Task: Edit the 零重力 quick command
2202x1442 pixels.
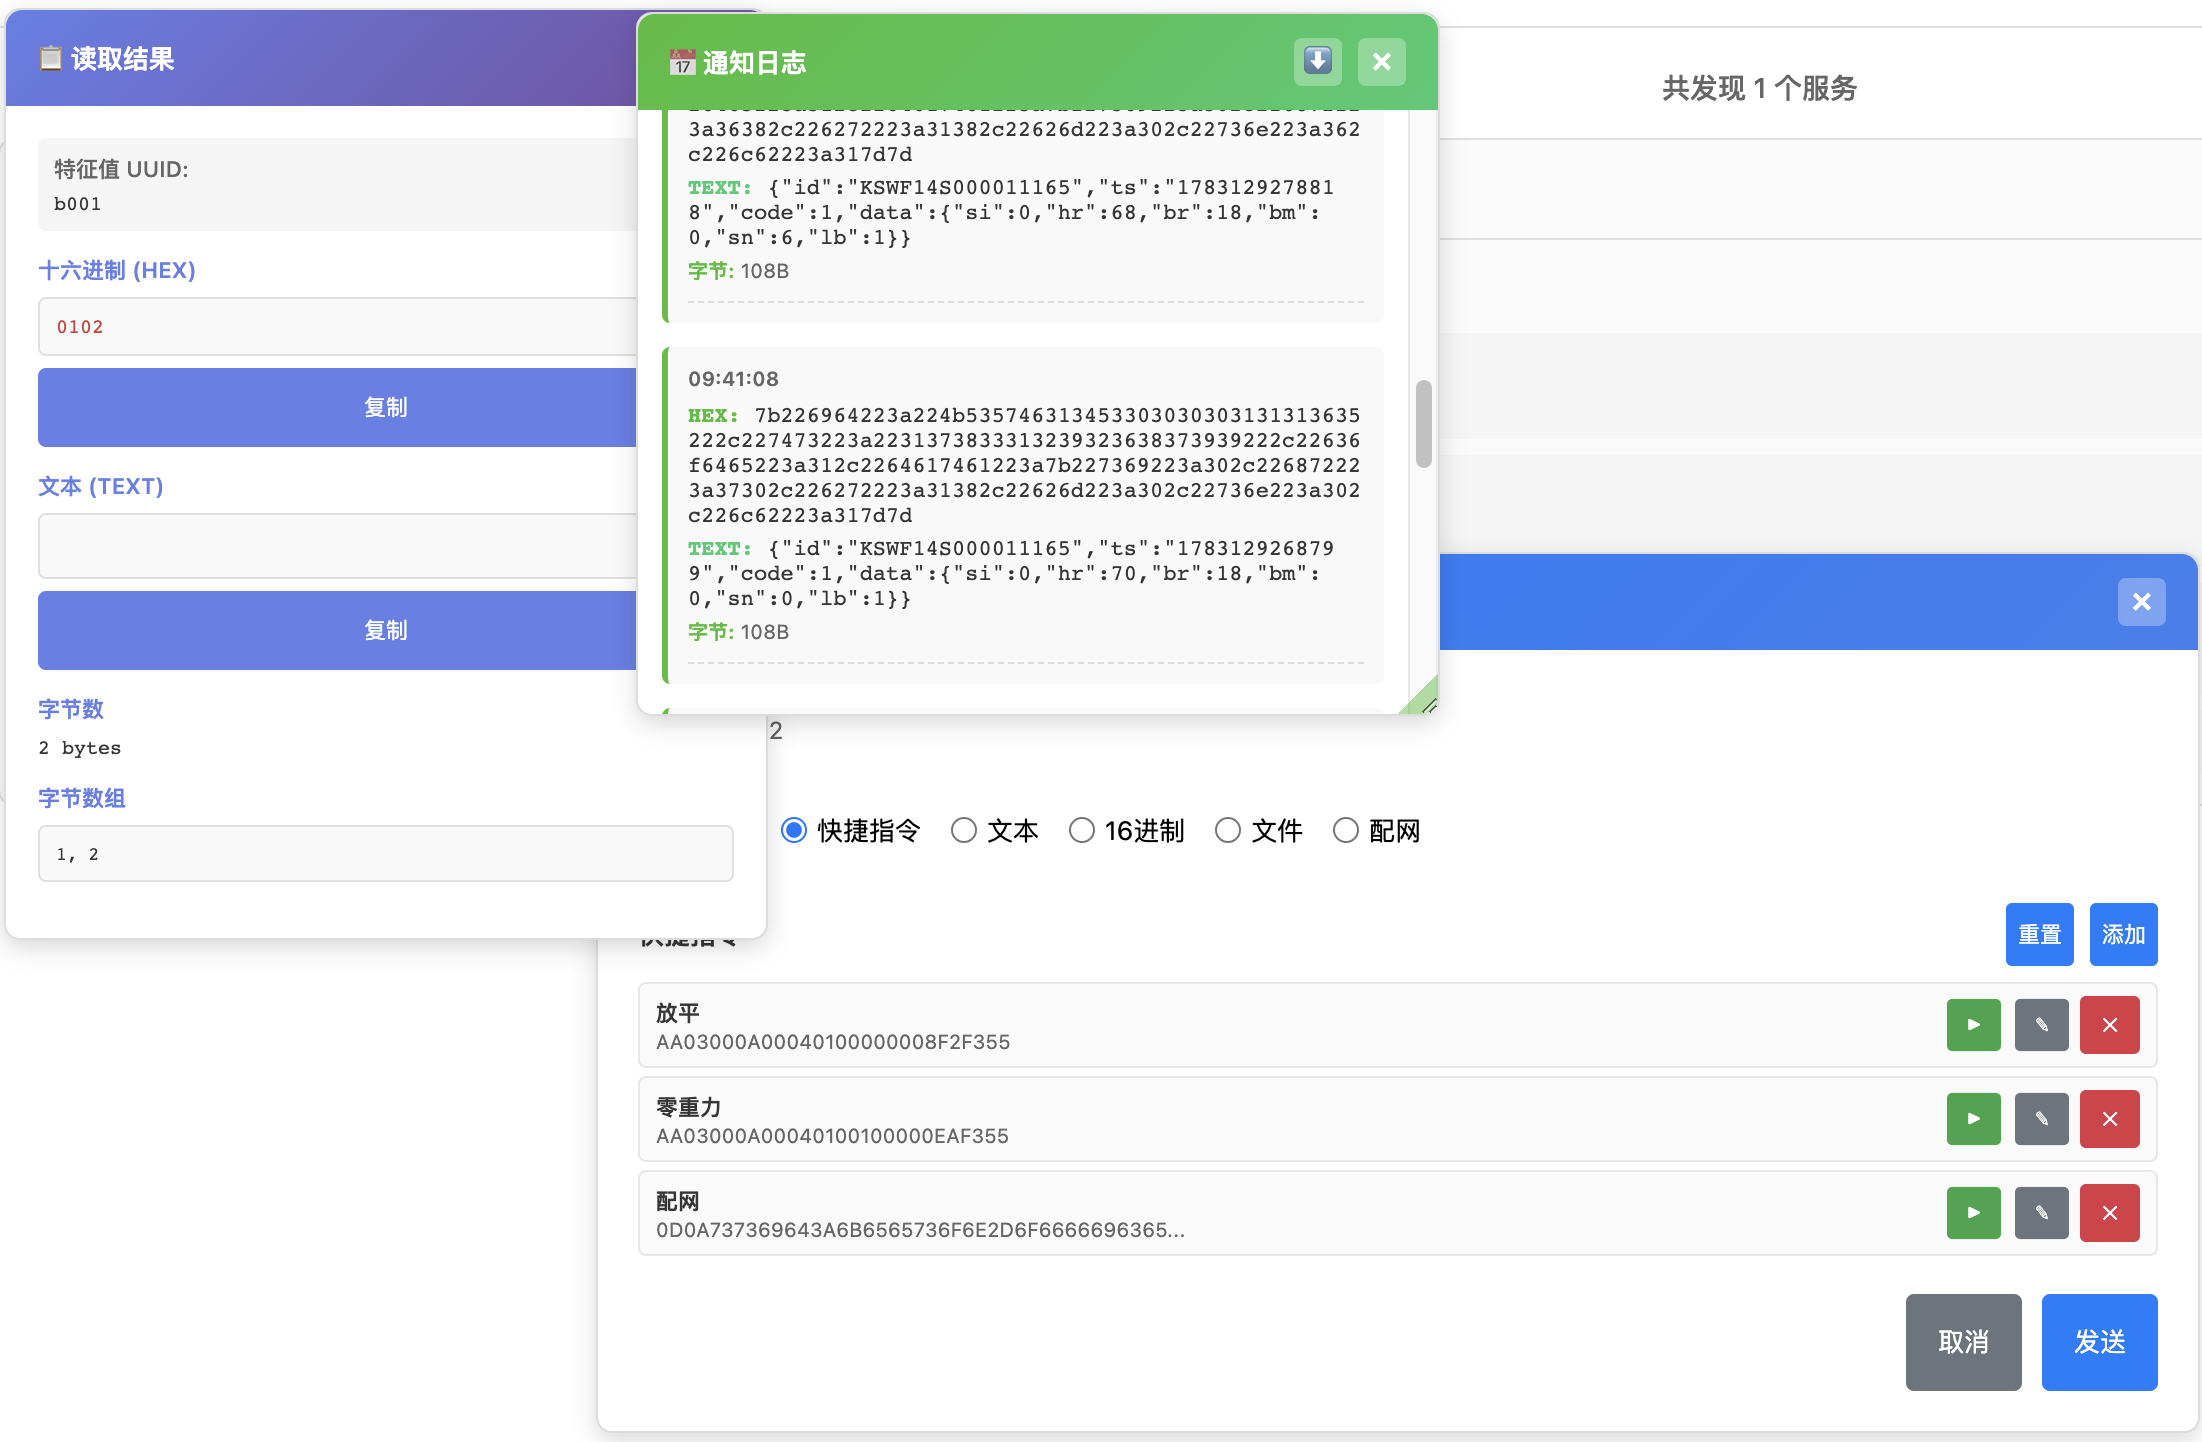Action: point(2041,1119)
